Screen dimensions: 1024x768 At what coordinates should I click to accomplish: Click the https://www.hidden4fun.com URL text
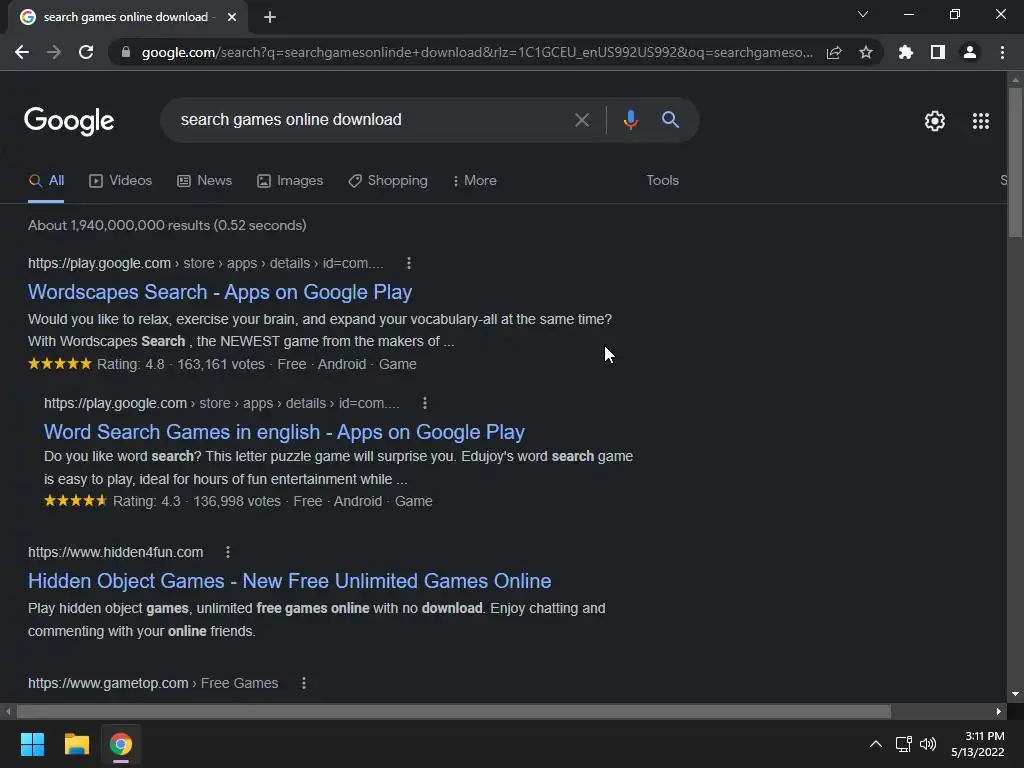(116, 552)
